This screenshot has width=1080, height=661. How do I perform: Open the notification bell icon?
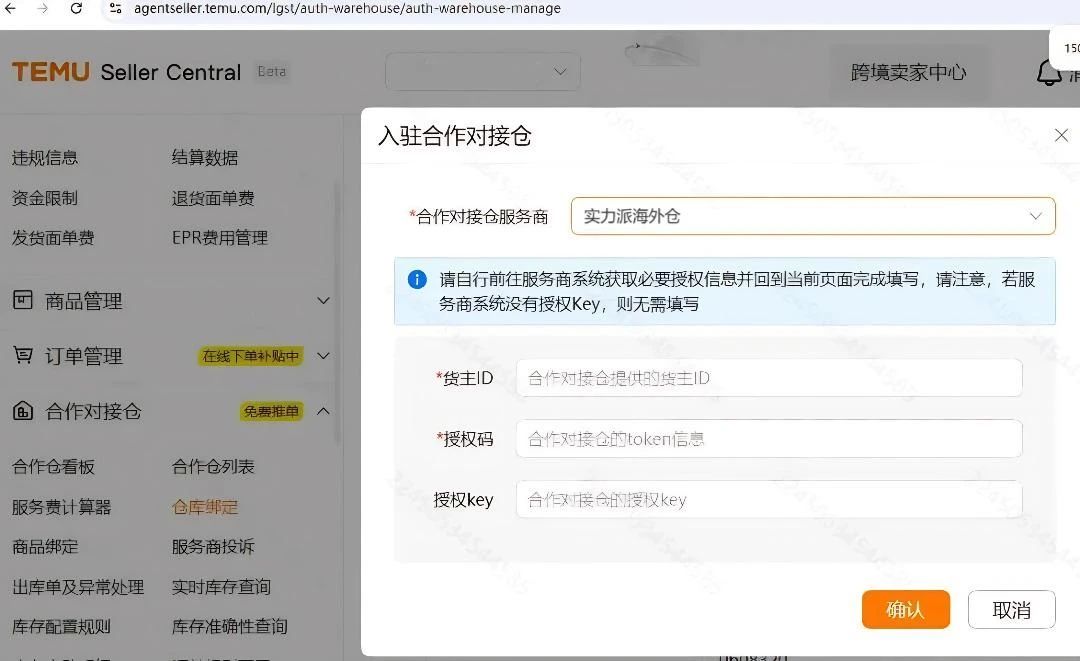[x=1049, y=72]
